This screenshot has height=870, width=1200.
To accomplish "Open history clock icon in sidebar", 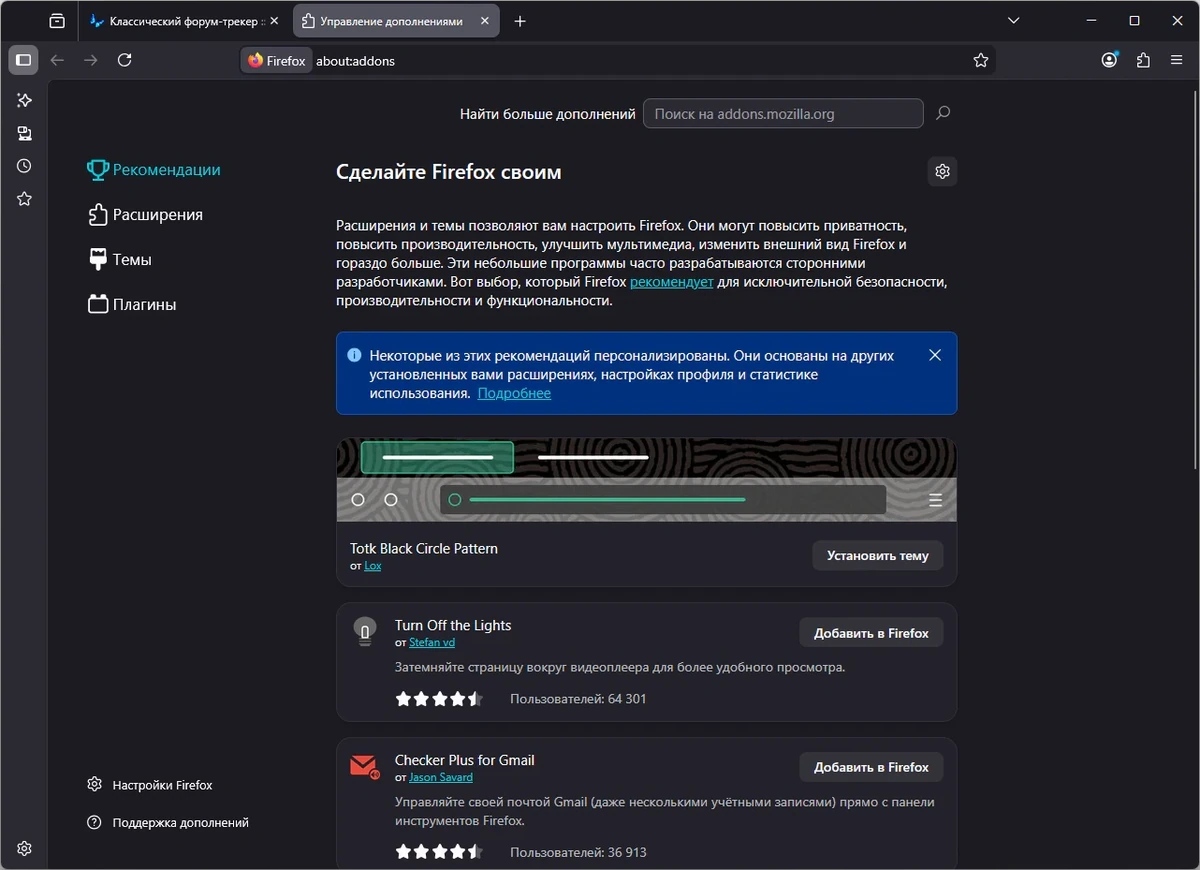I will coord(24,166).
